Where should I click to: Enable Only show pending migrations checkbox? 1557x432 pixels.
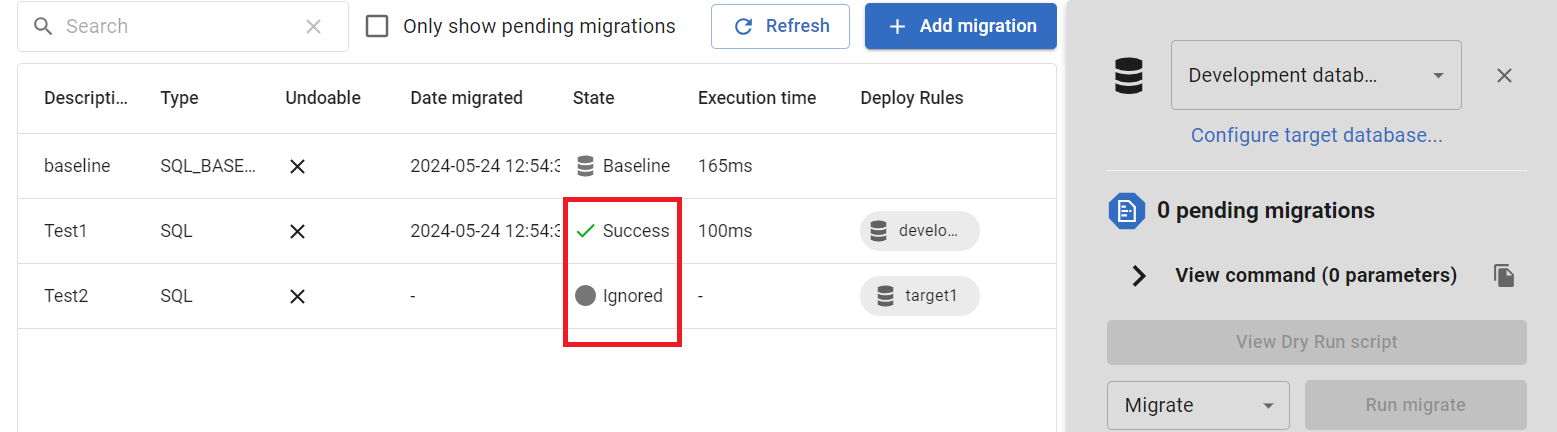pos(377,27)
